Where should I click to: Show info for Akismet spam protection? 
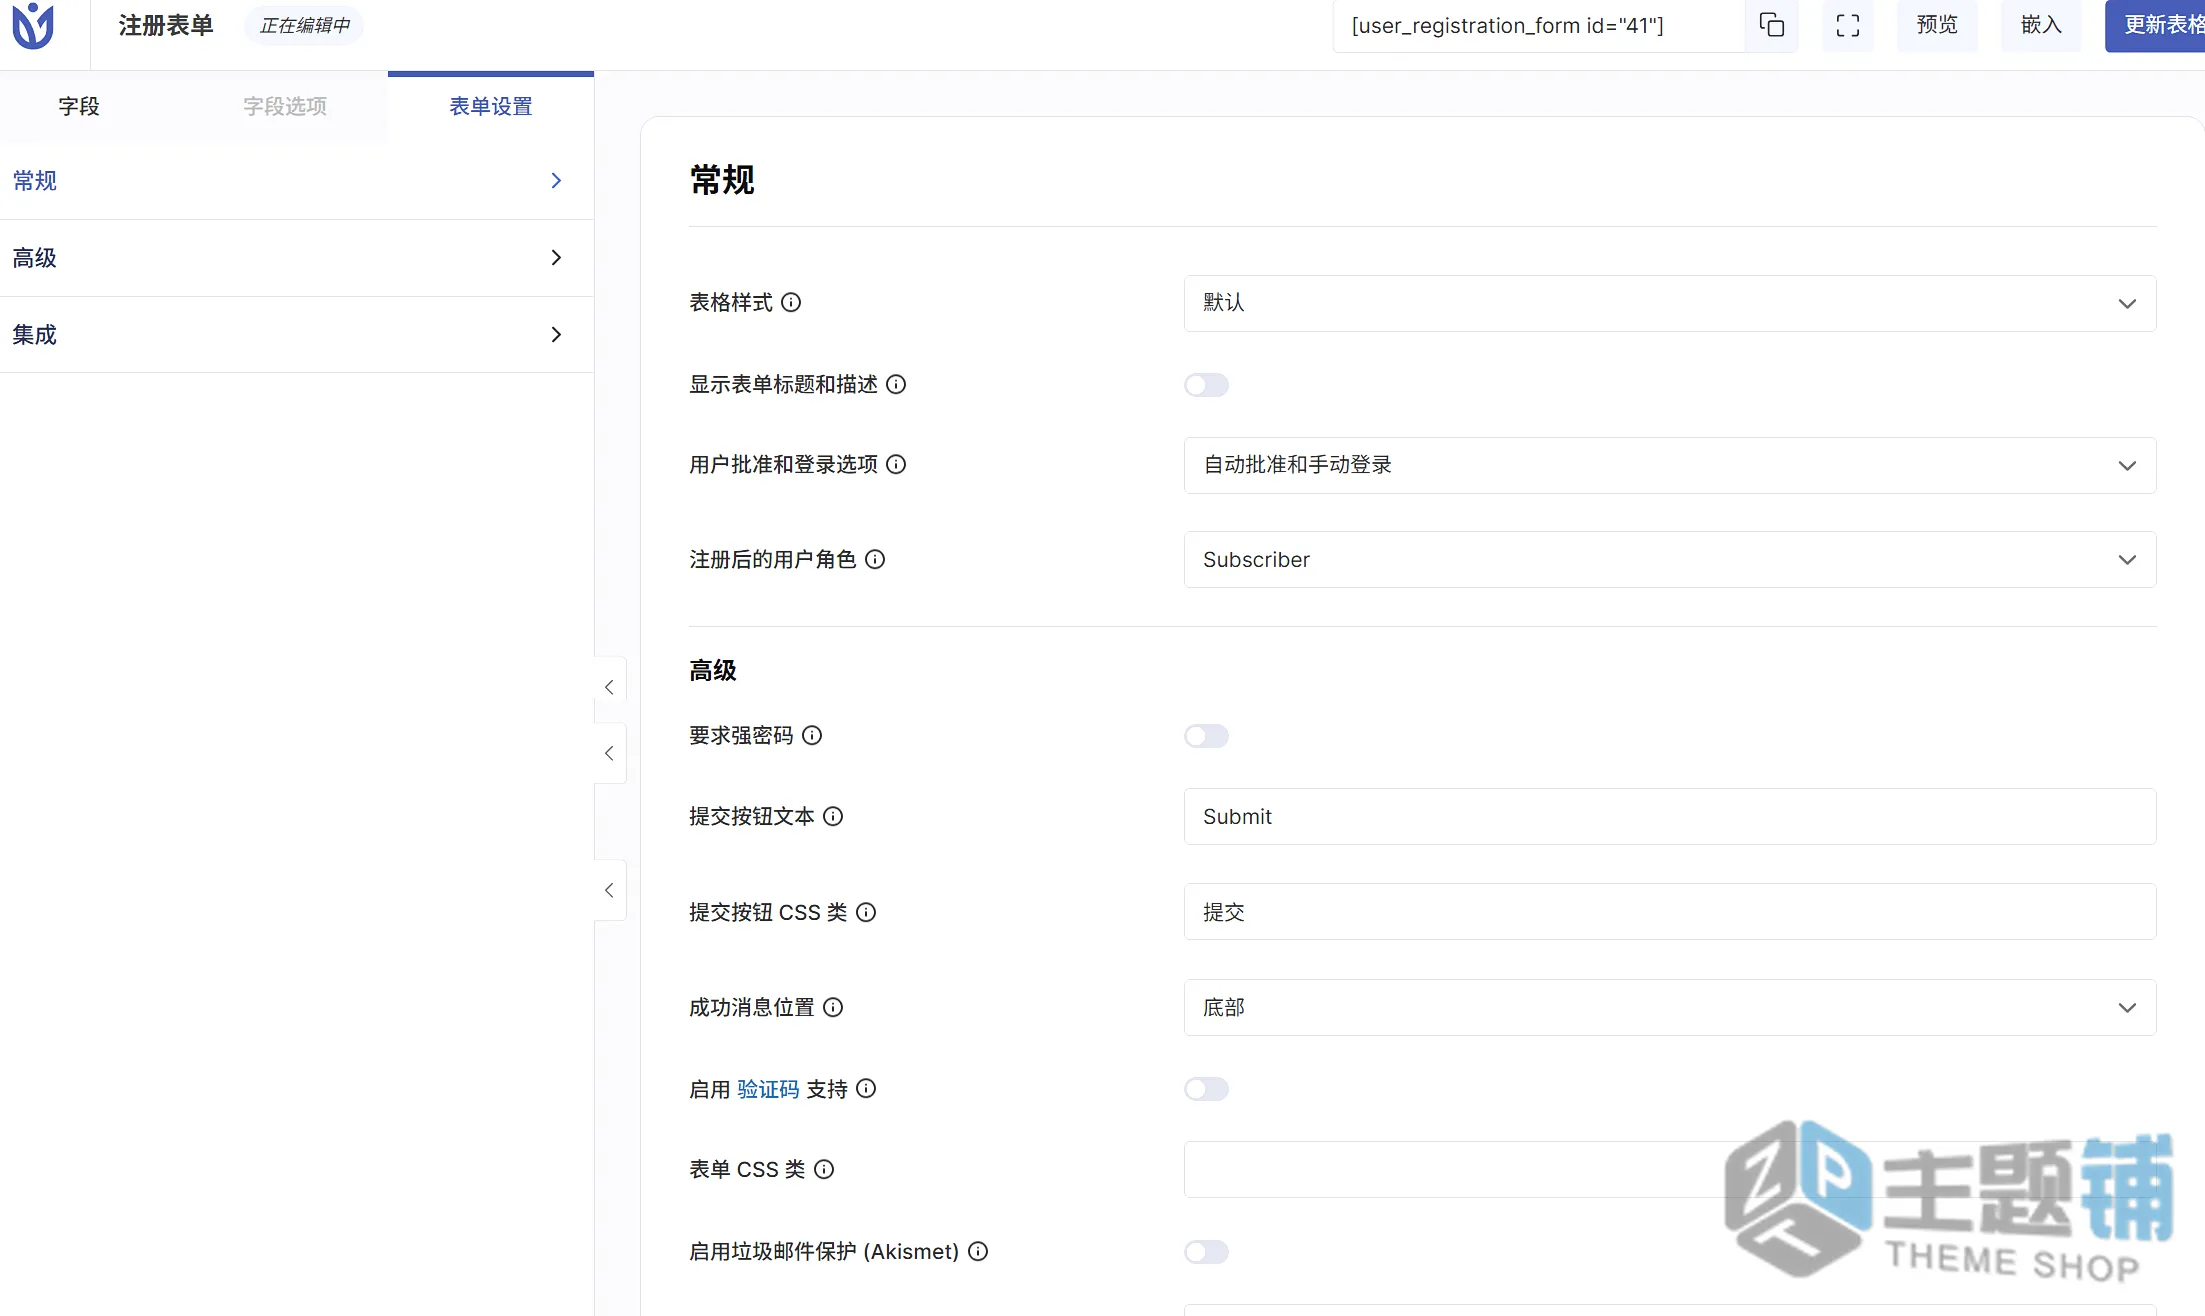click(x=978, y=1251)
